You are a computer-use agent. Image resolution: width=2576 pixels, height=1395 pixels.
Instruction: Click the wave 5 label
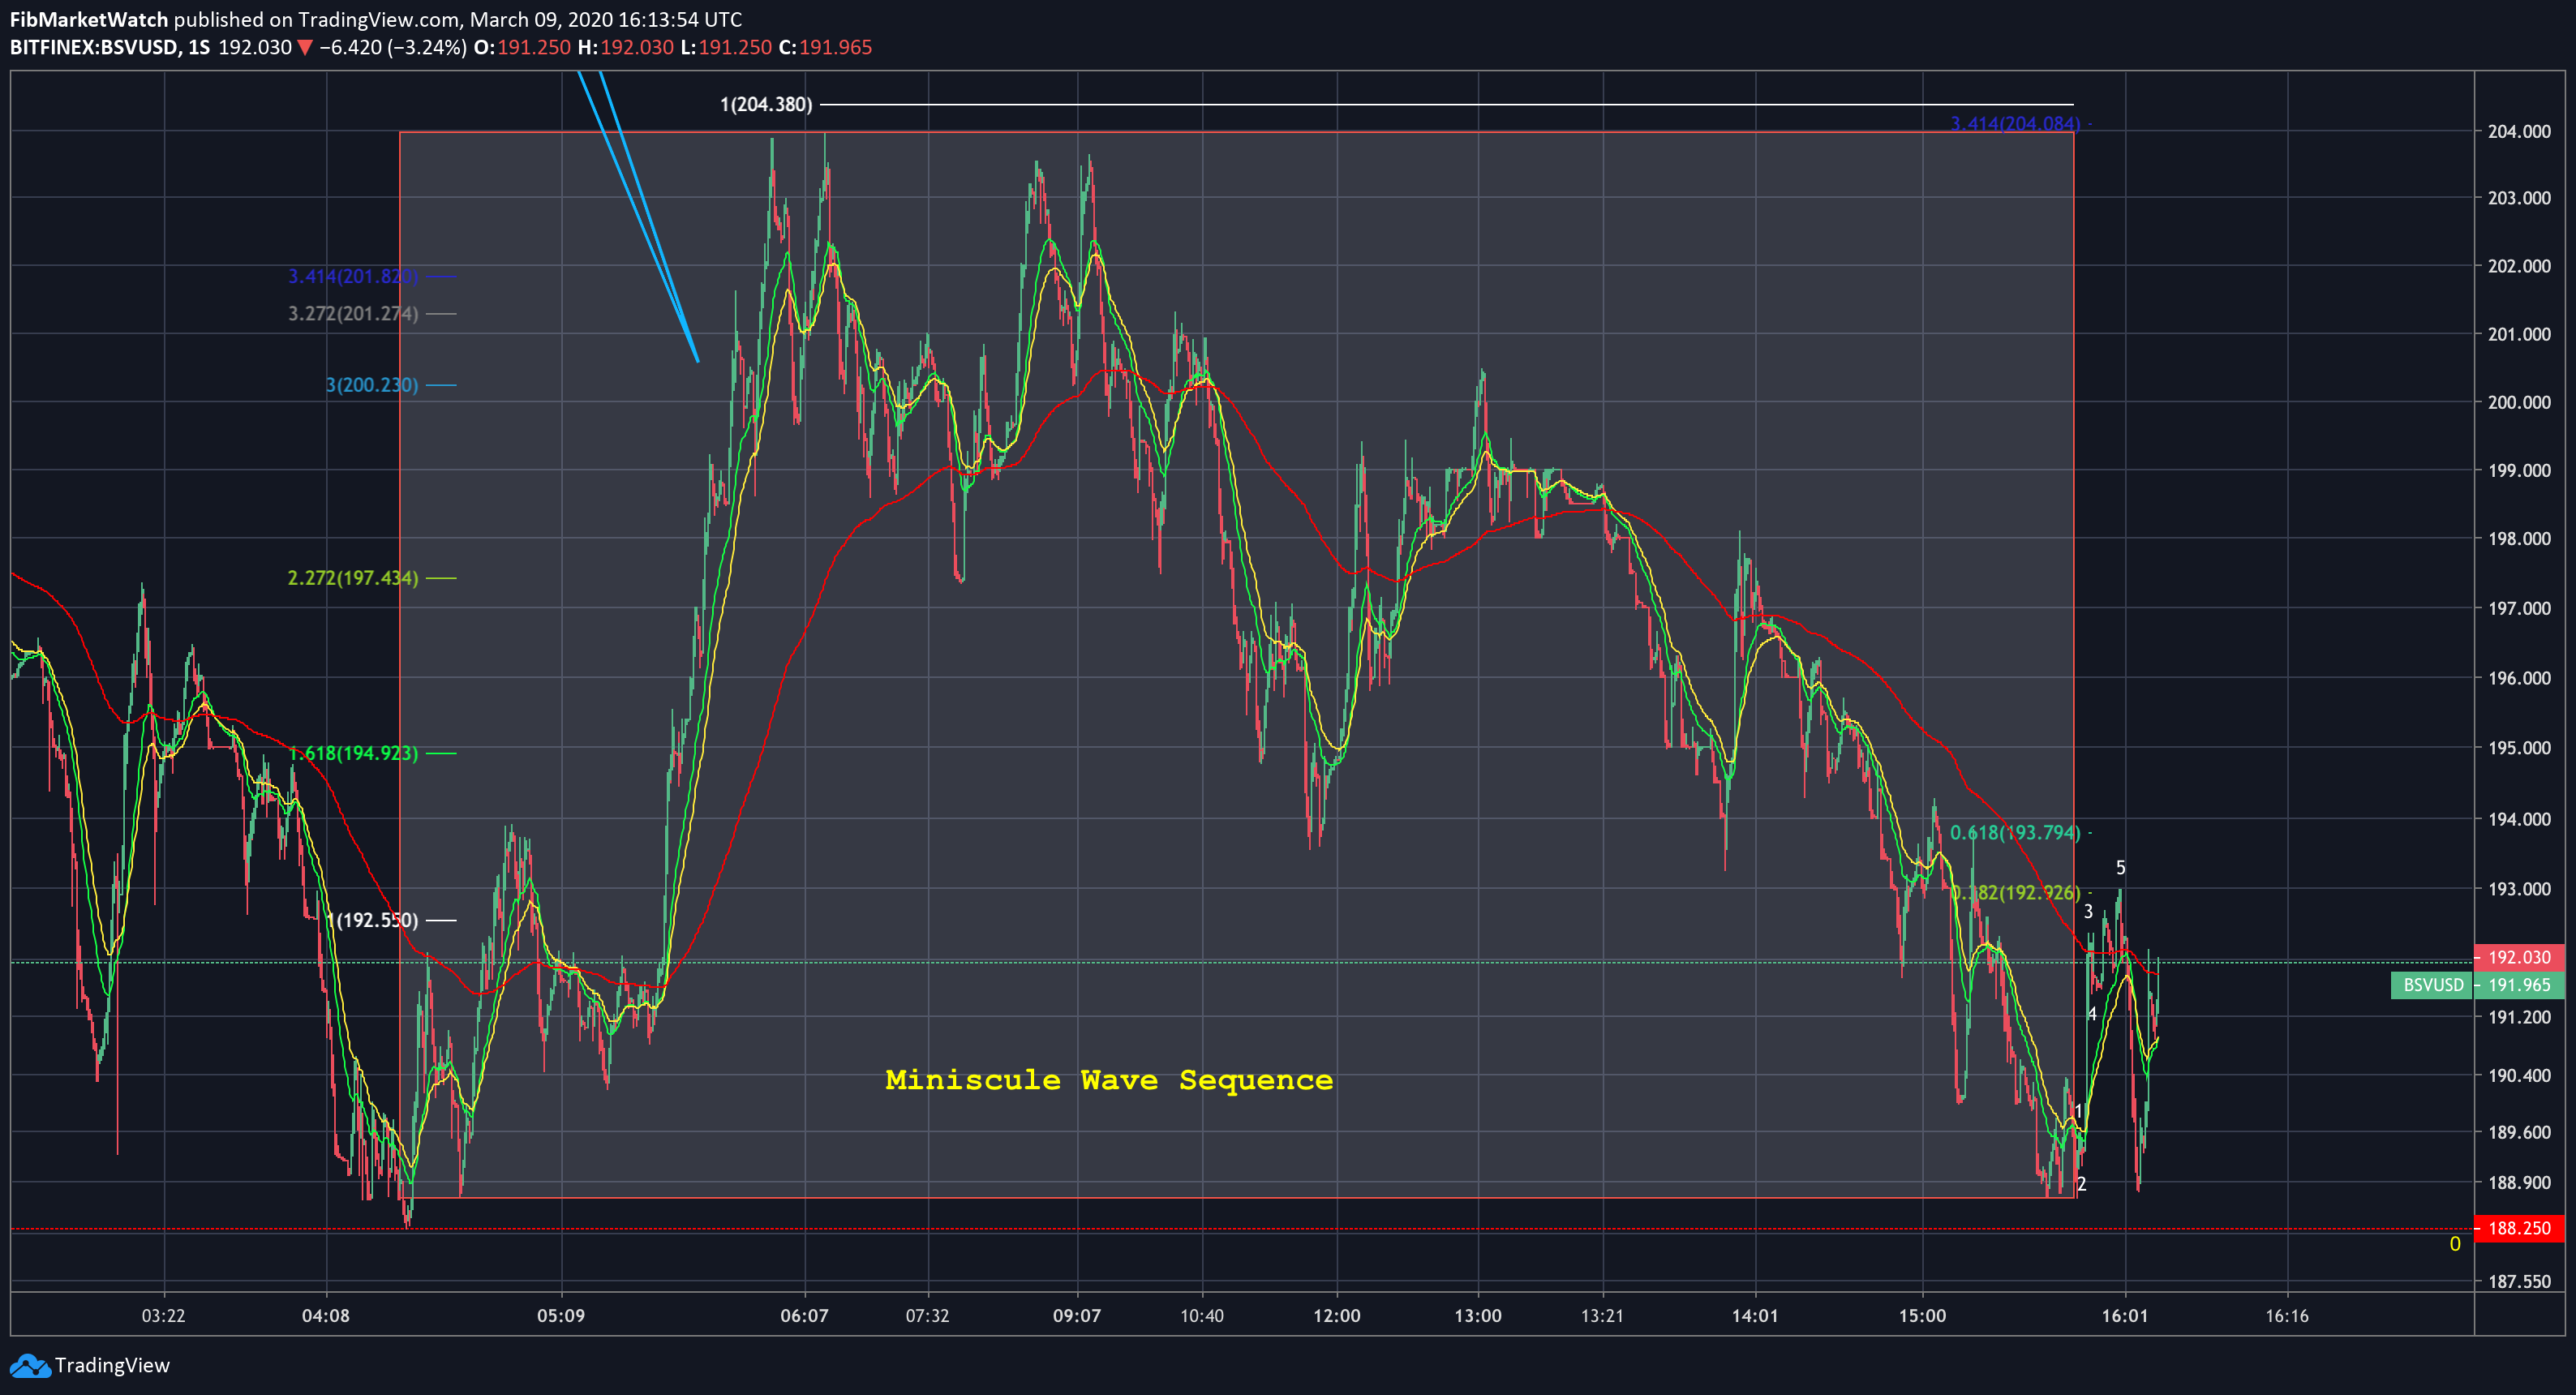(x=2120, y=868)
